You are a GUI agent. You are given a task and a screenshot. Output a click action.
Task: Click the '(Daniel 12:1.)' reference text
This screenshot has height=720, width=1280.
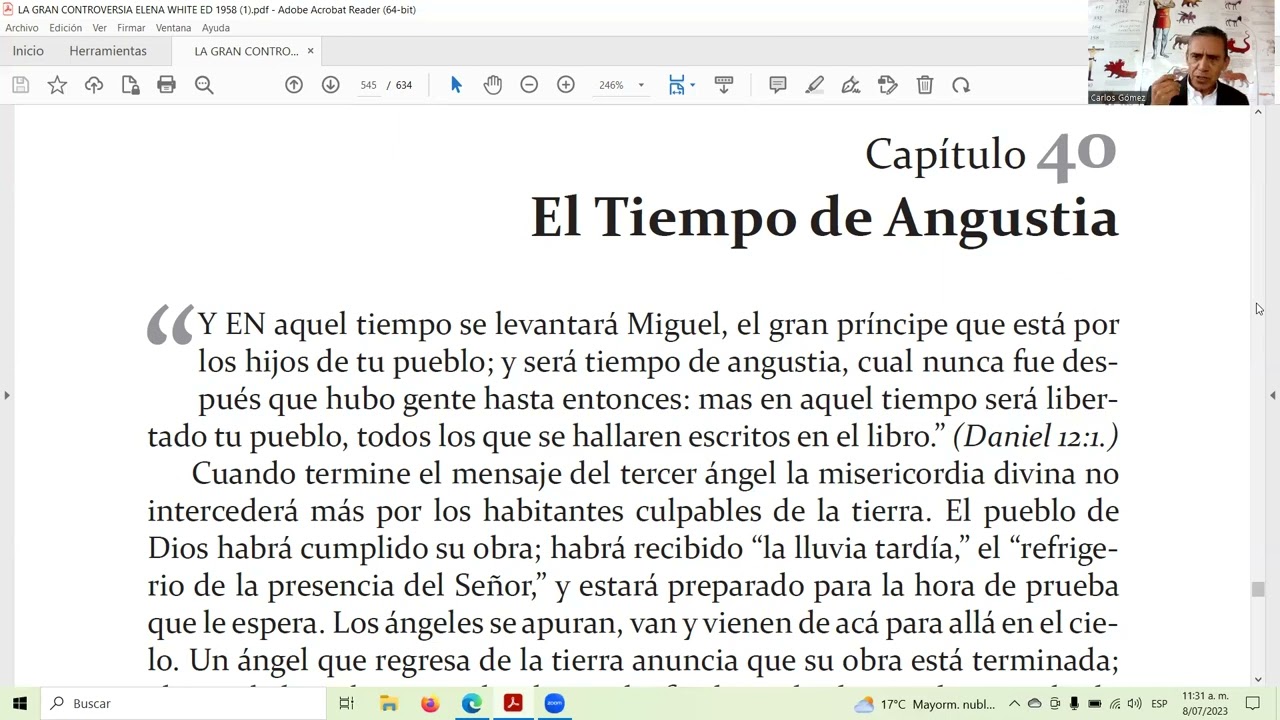click(1035, 436)
